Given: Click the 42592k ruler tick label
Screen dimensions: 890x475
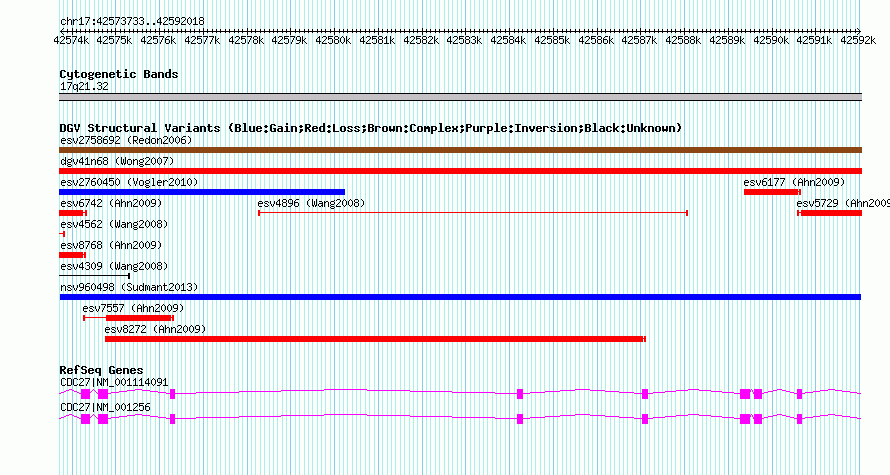Looking at the screenshot, I should 858,40.
